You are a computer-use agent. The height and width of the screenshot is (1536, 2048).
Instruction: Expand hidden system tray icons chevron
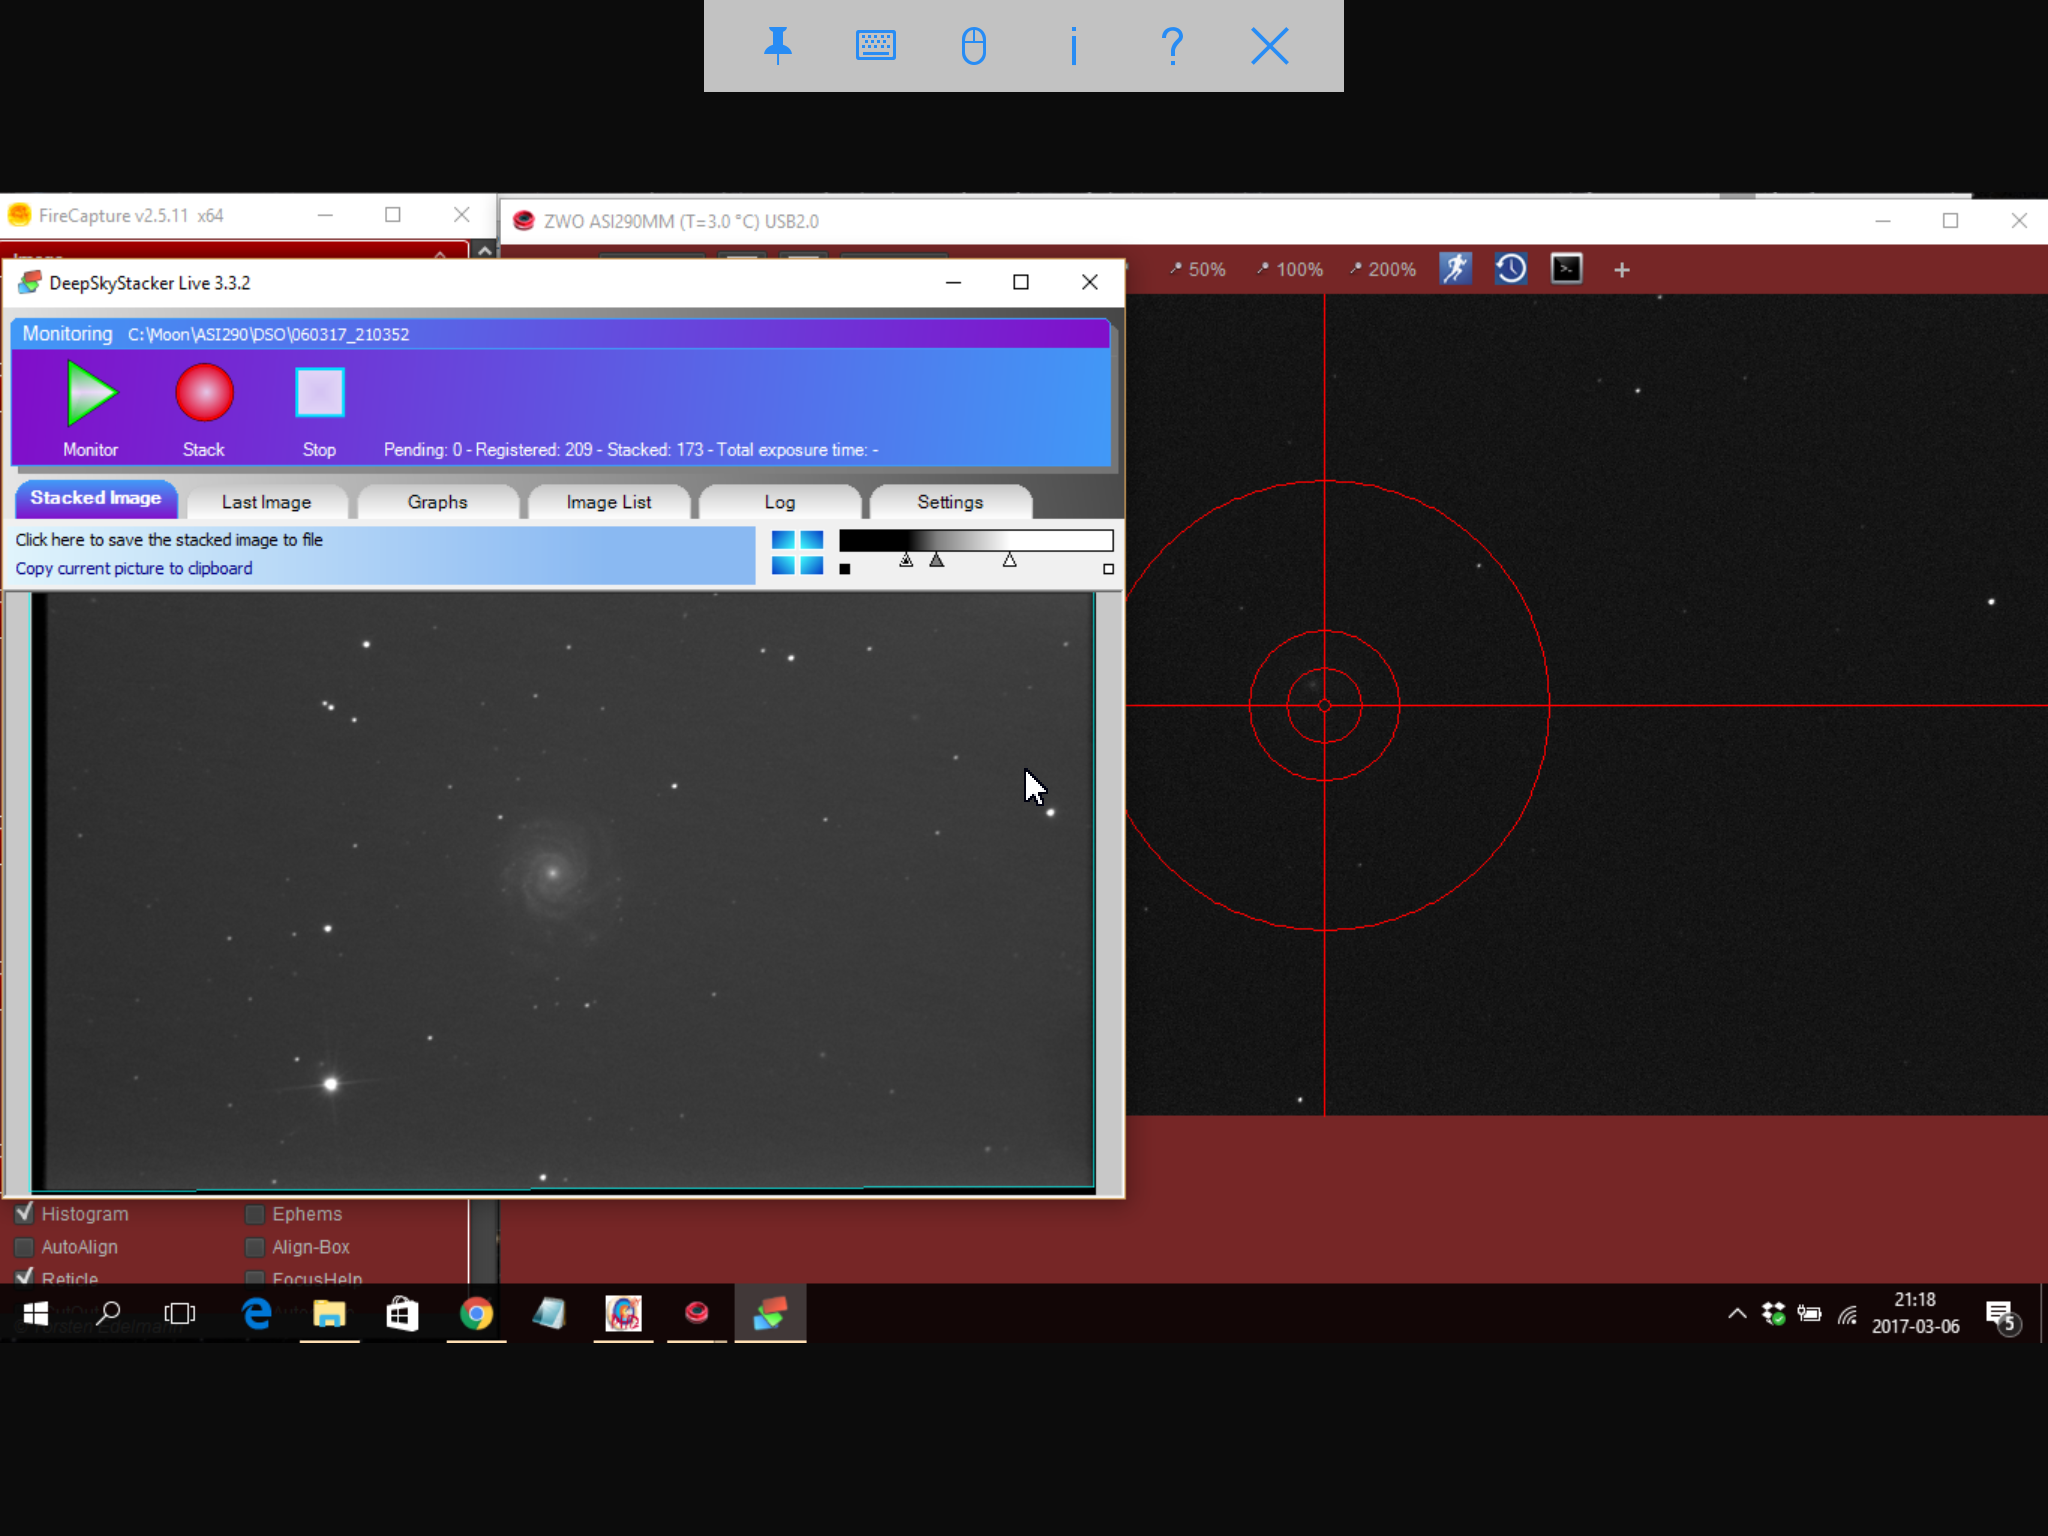(x=1737, y=1313)
